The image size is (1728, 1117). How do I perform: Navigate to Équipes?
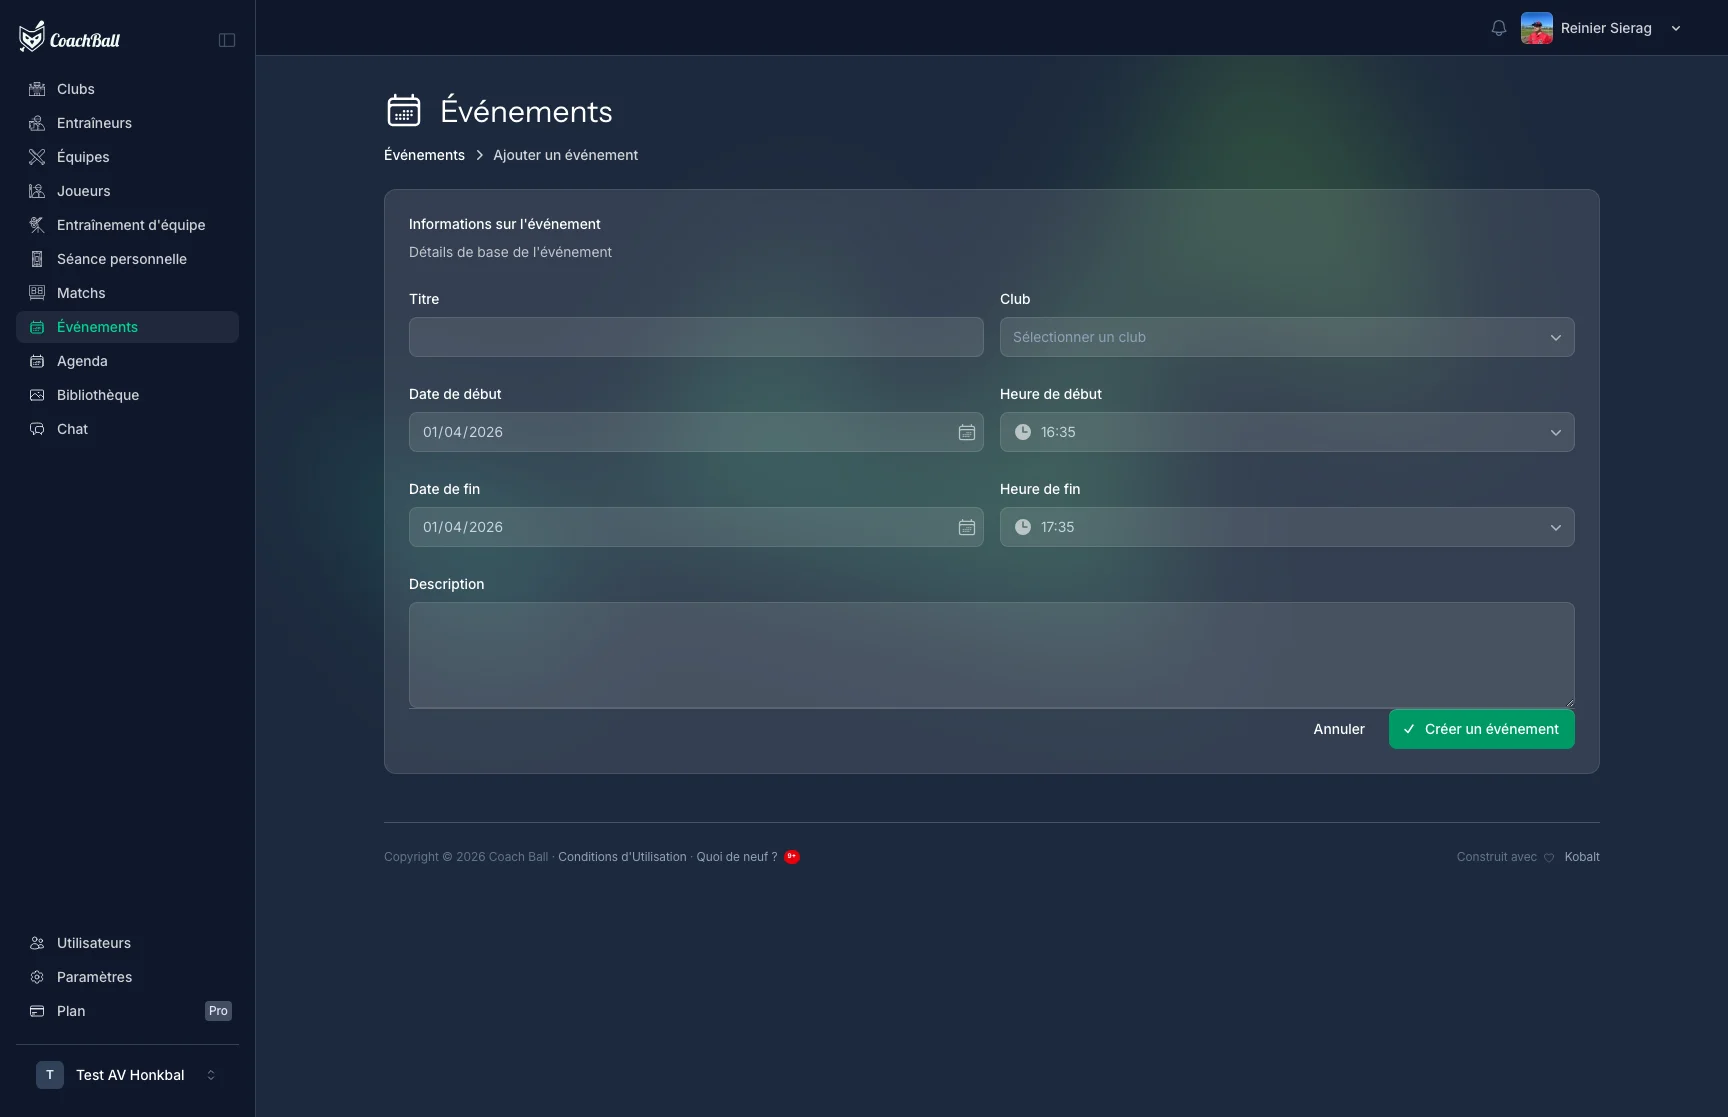[127, 157]
